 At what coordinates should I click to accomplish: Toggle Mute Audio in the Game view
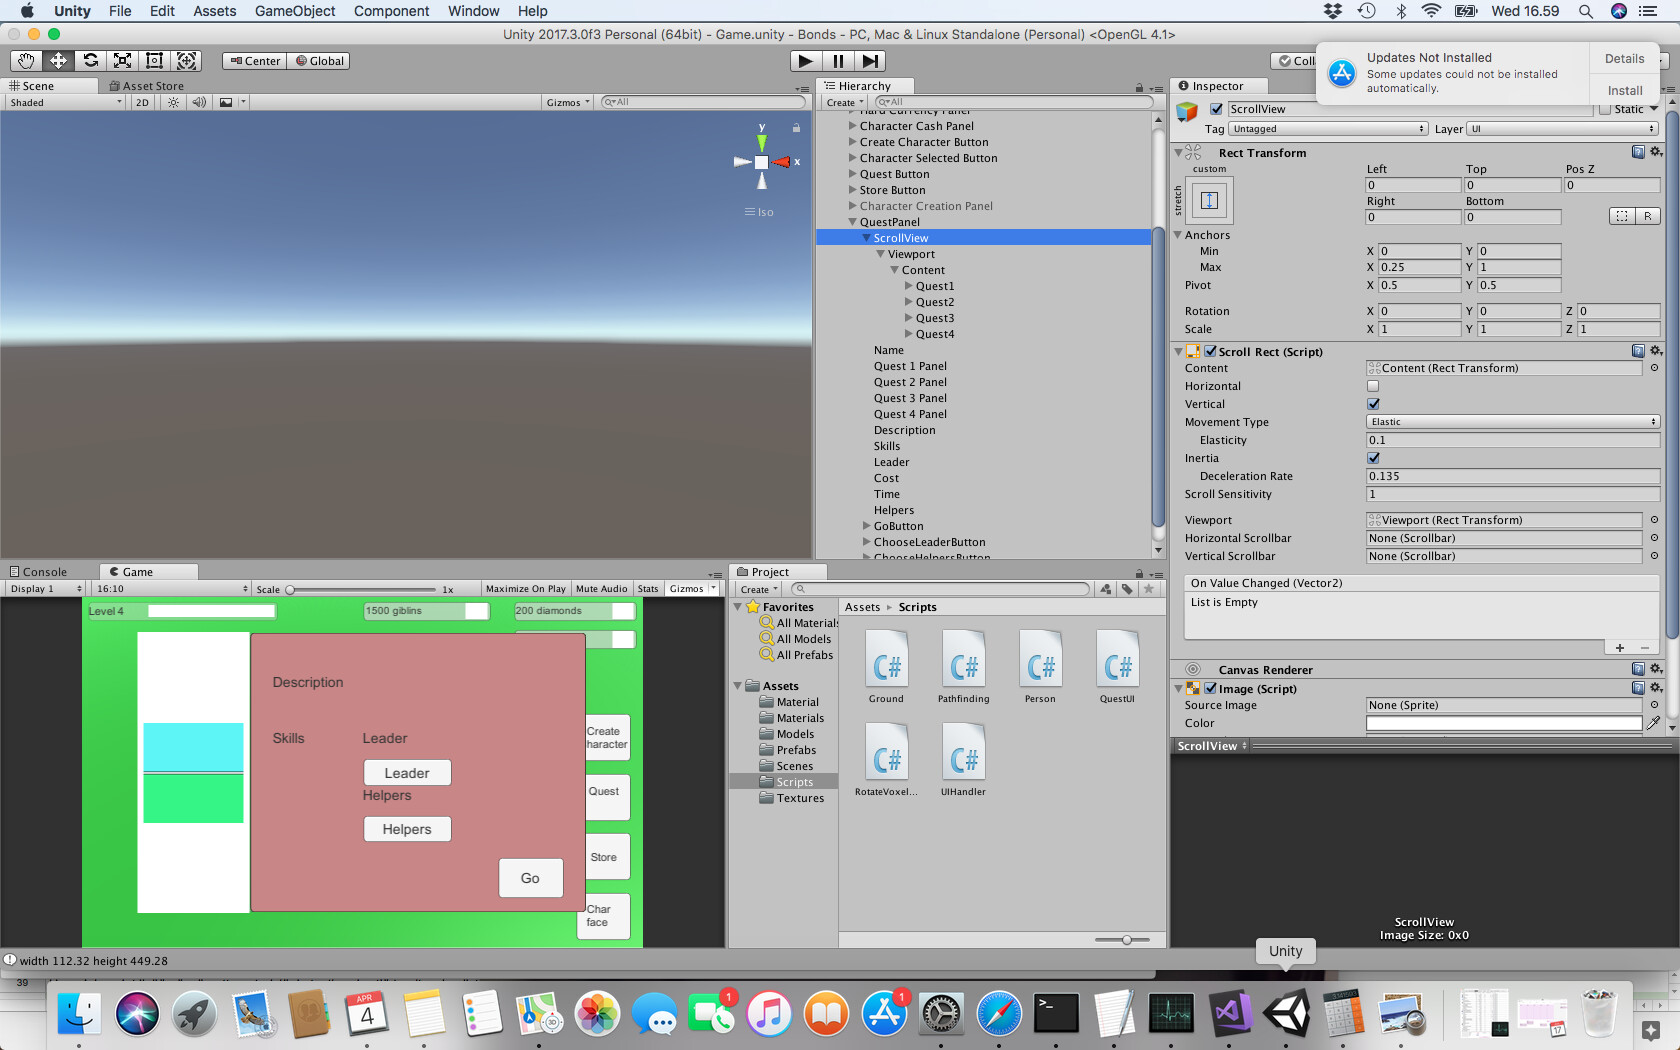[601, 588]
